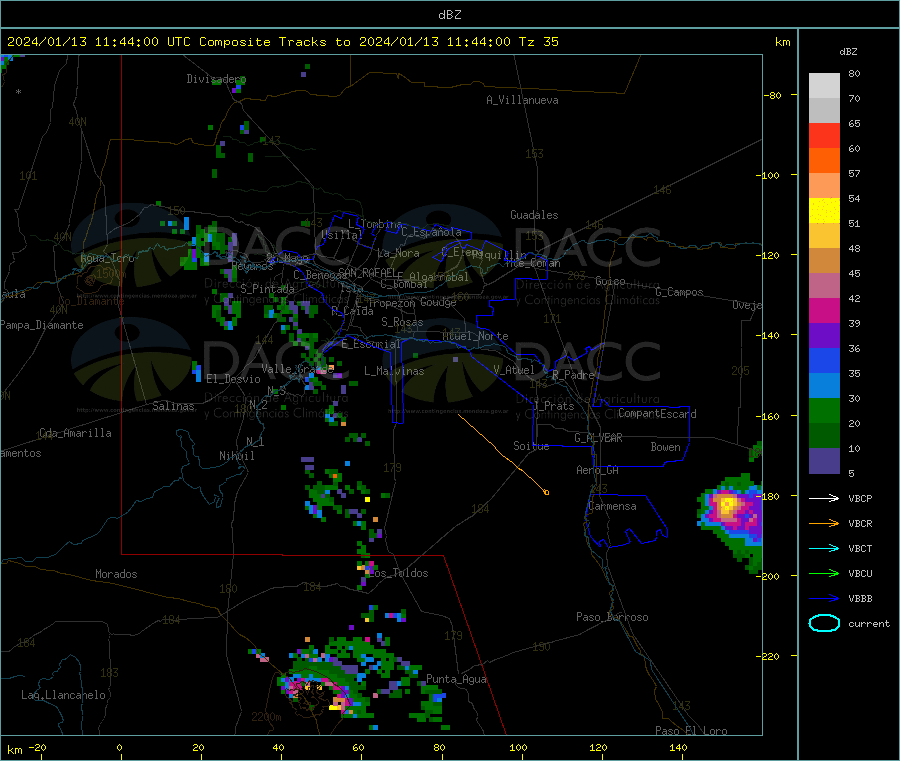Click the orange VBCR arrow legend icon
The image size is (900, 761).
point(824,523)
